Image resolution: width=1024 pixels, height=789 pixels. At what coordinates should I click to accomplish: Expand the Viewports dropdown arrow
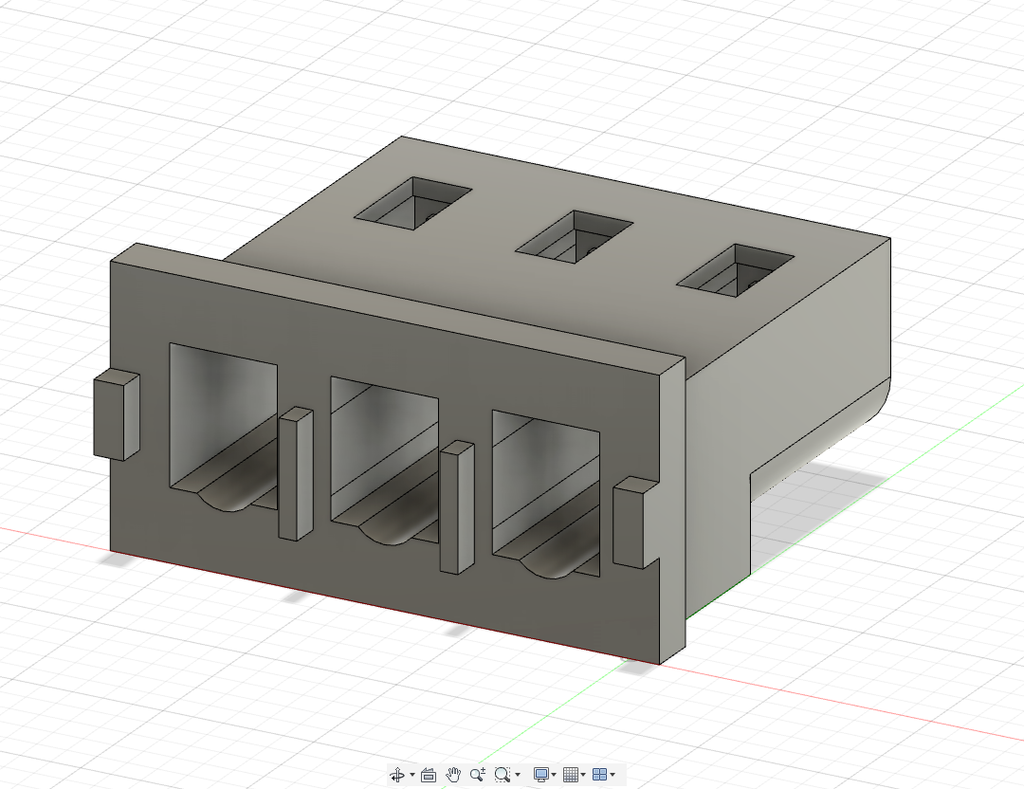613,773
